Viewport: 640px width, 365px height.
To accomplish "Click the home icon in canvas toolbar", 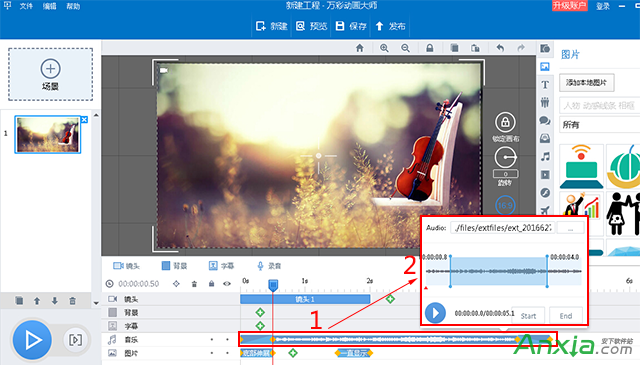I will pyautogui.click(x=360, y=48).
